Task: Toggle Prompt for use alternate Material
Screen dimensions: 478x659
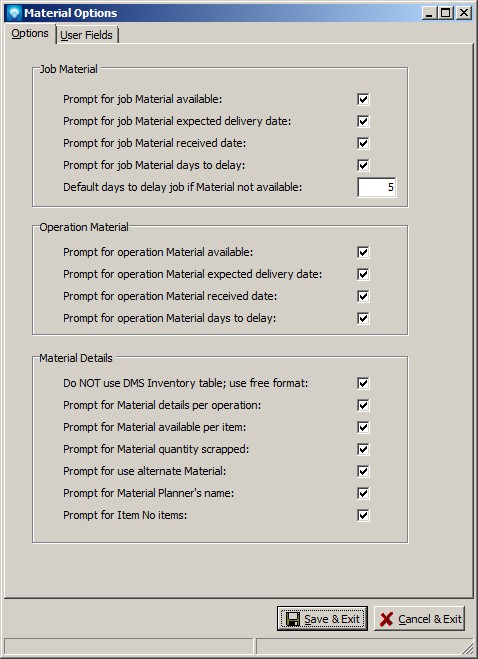Action: click(x=363, y=471)
